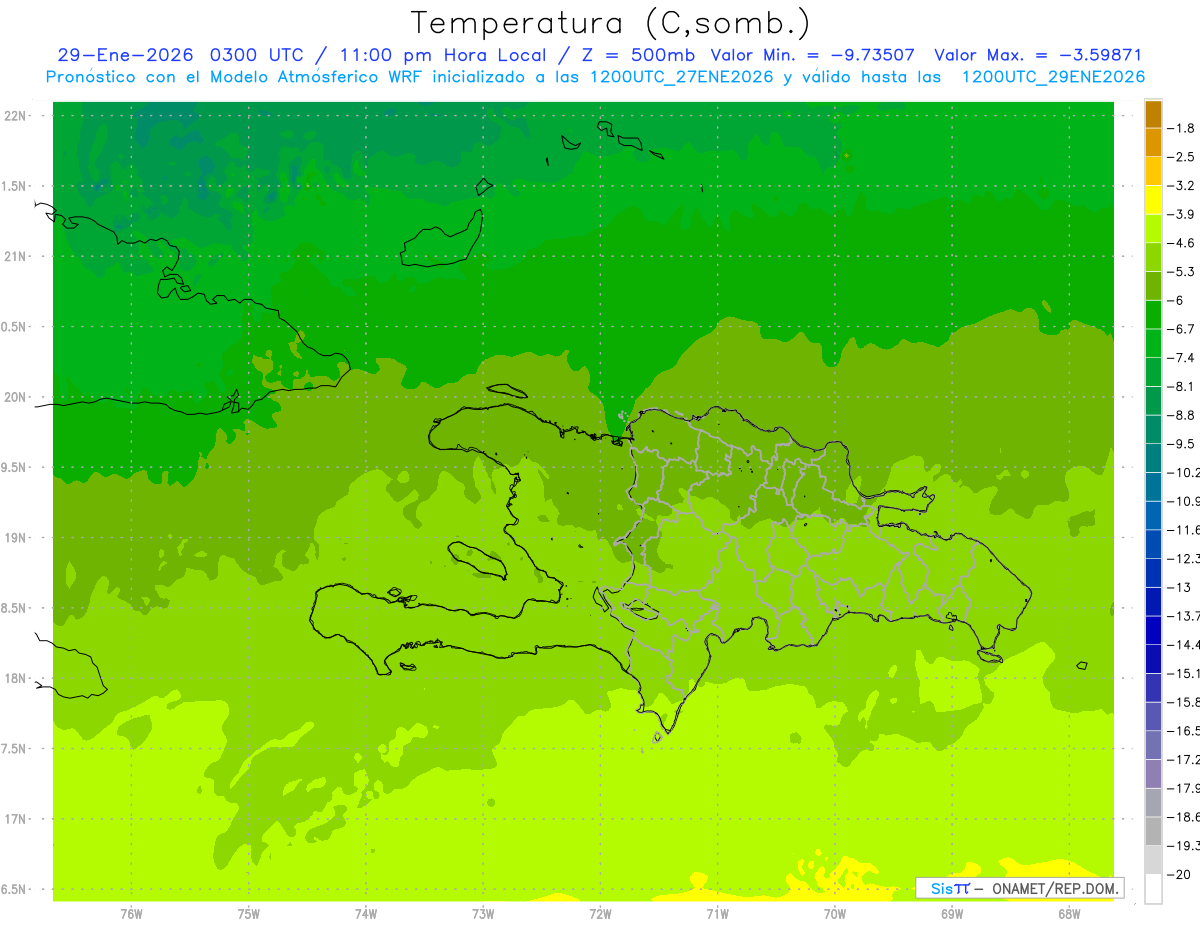Click the "-17.2" colorbar label
The width and height of the screenshot is (1200, 927).
[x=1183, y=760]
